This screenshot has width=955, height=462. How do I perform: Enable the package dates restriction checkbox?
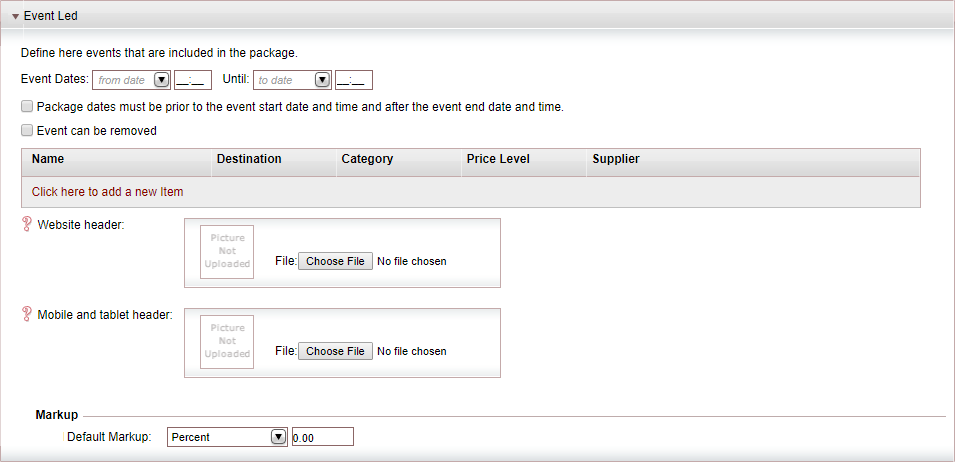tap(27, 107)
